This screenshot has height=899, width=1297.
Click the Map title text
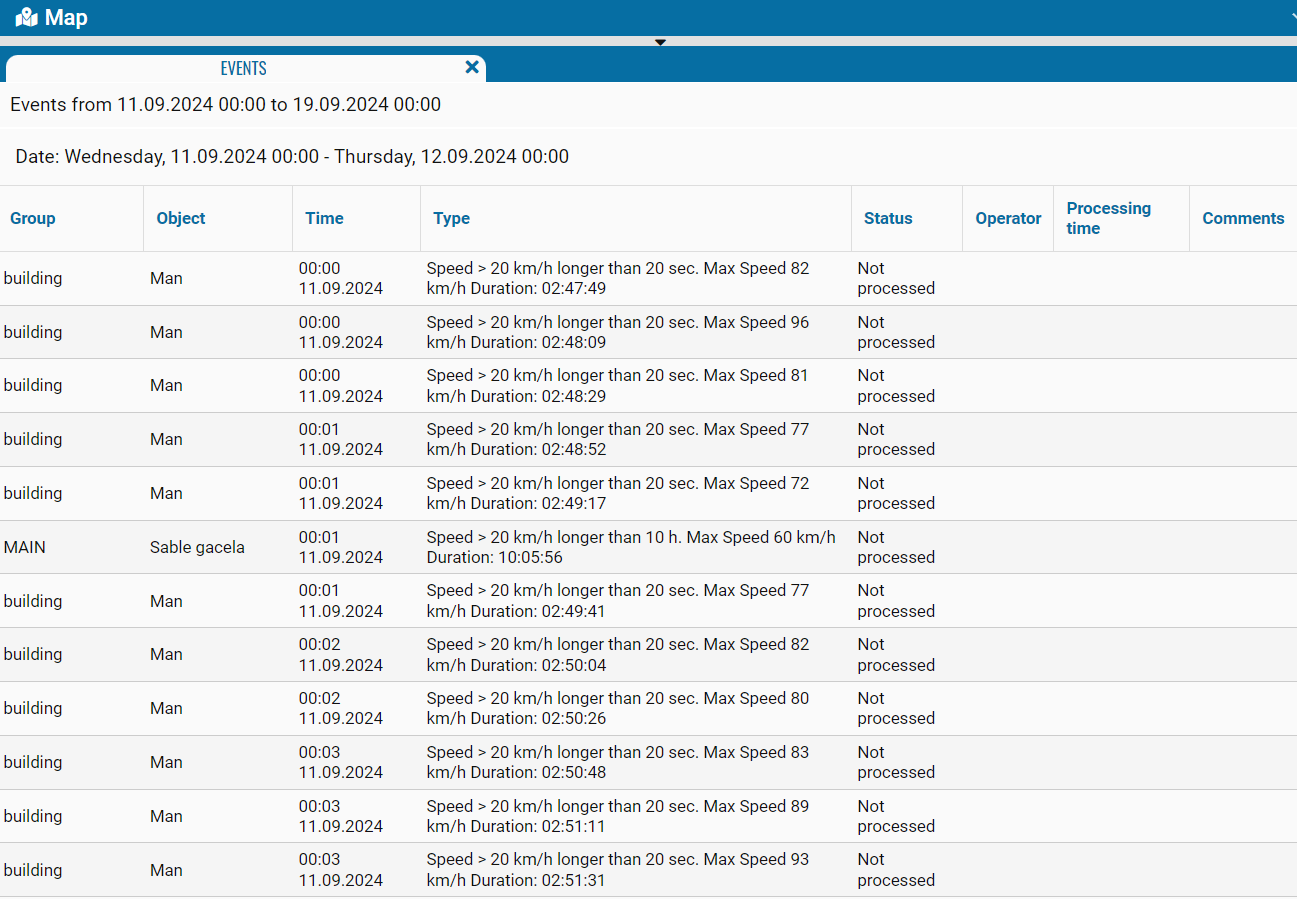point(66,18)
